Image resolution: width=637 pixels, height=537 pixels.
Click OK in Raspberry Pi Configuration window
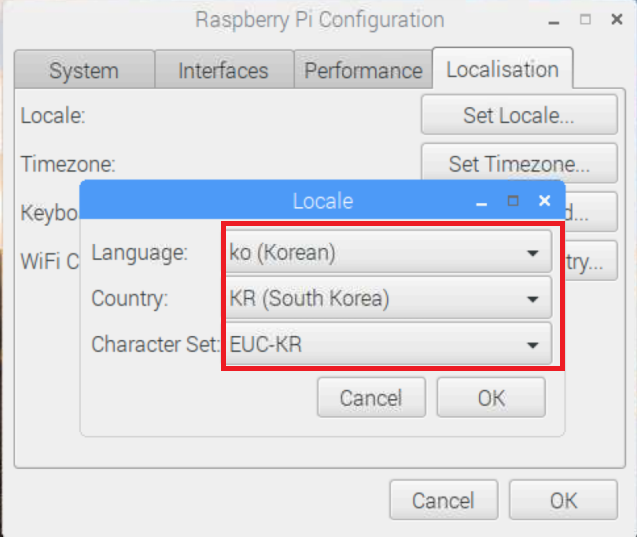pos(563,500)
